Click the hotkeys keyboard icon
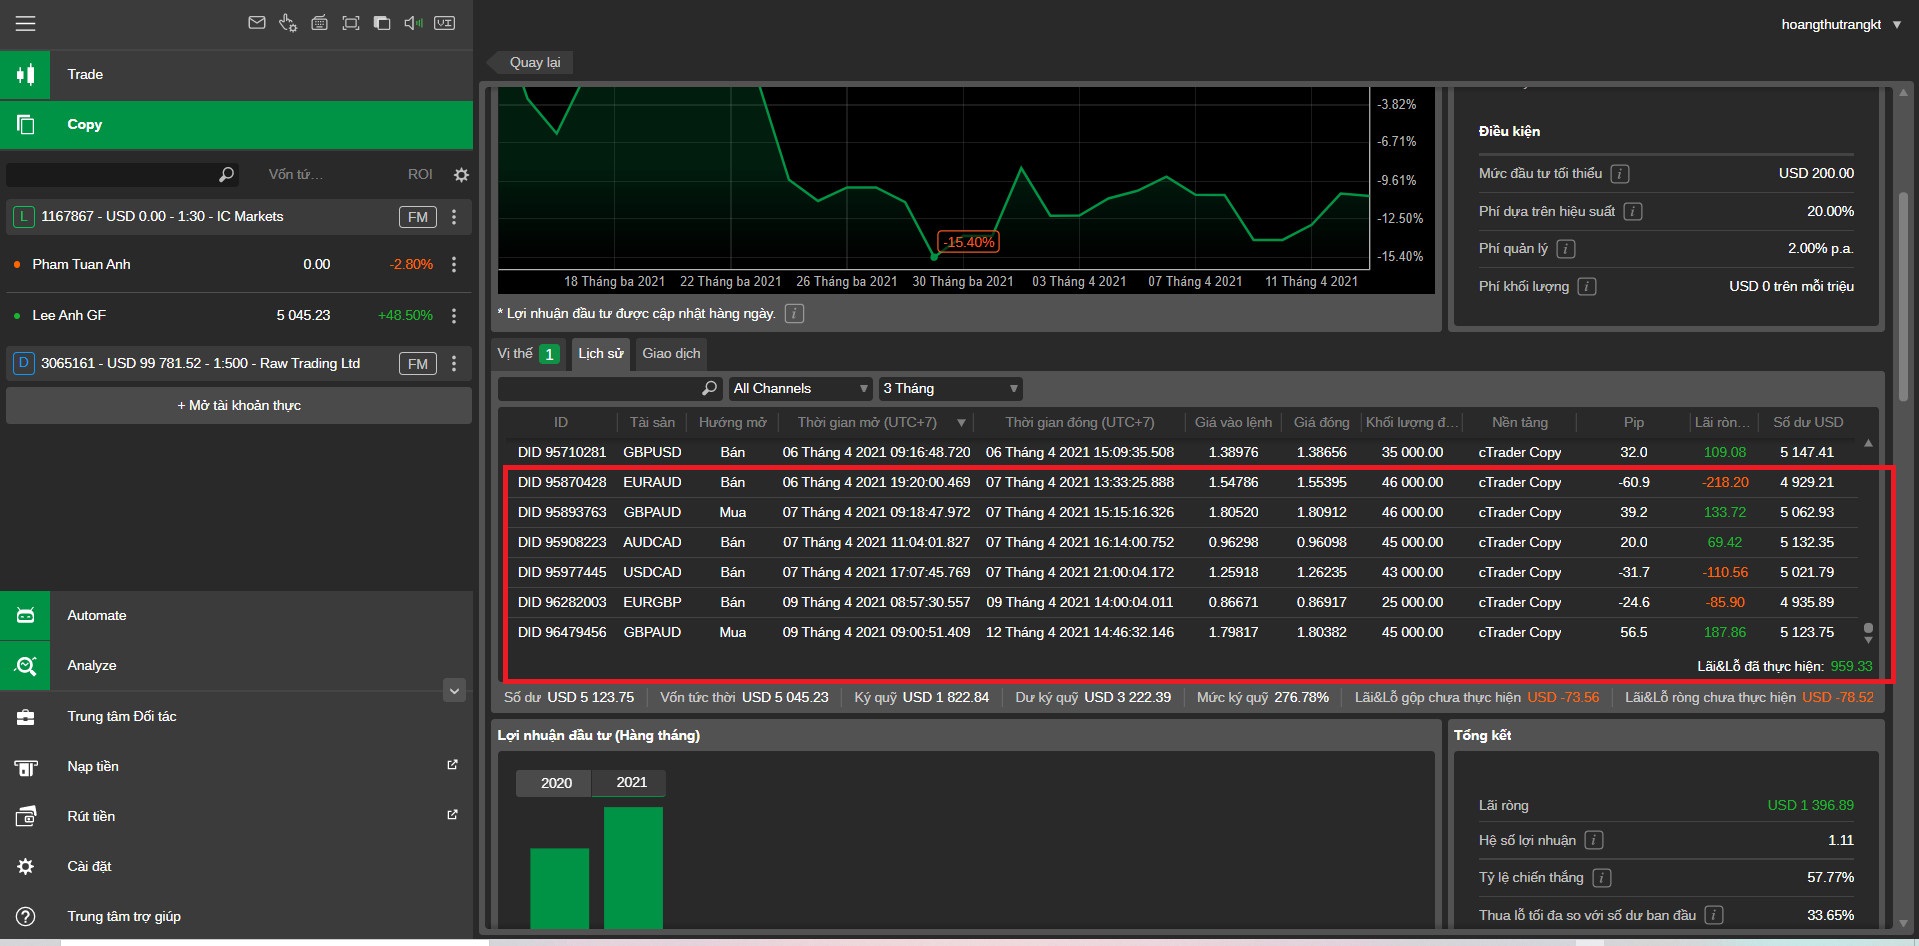Viewport: 1919px width, 946px height. [319, 23]
